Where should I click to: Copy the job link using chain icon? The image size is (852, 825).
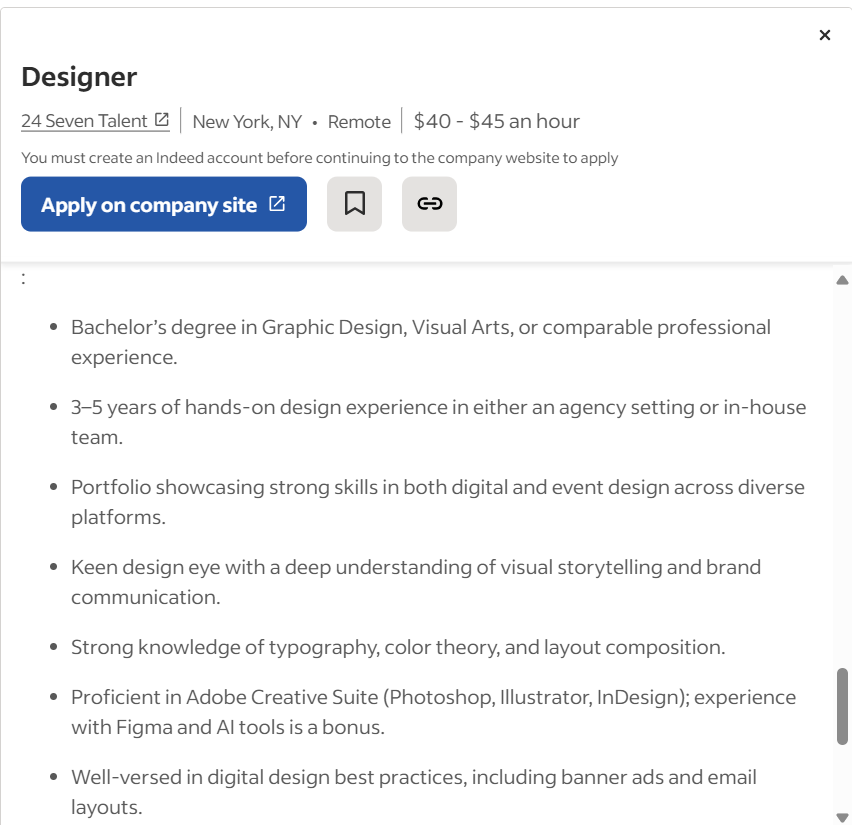click(429, 204)
